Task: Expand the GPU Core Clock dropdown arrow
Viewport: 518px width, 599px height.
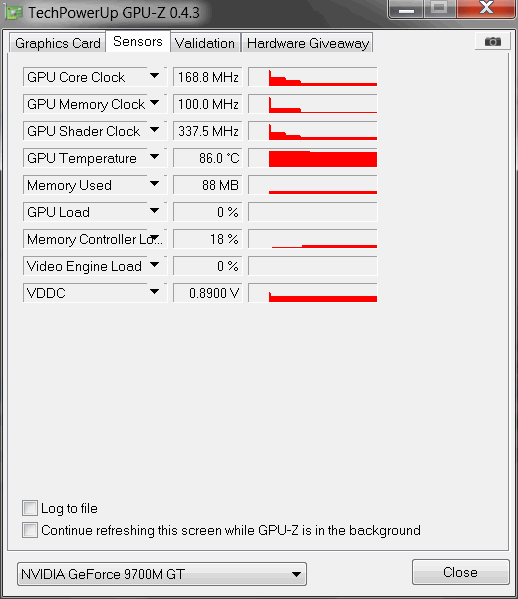Action: (x=154, y=76)
